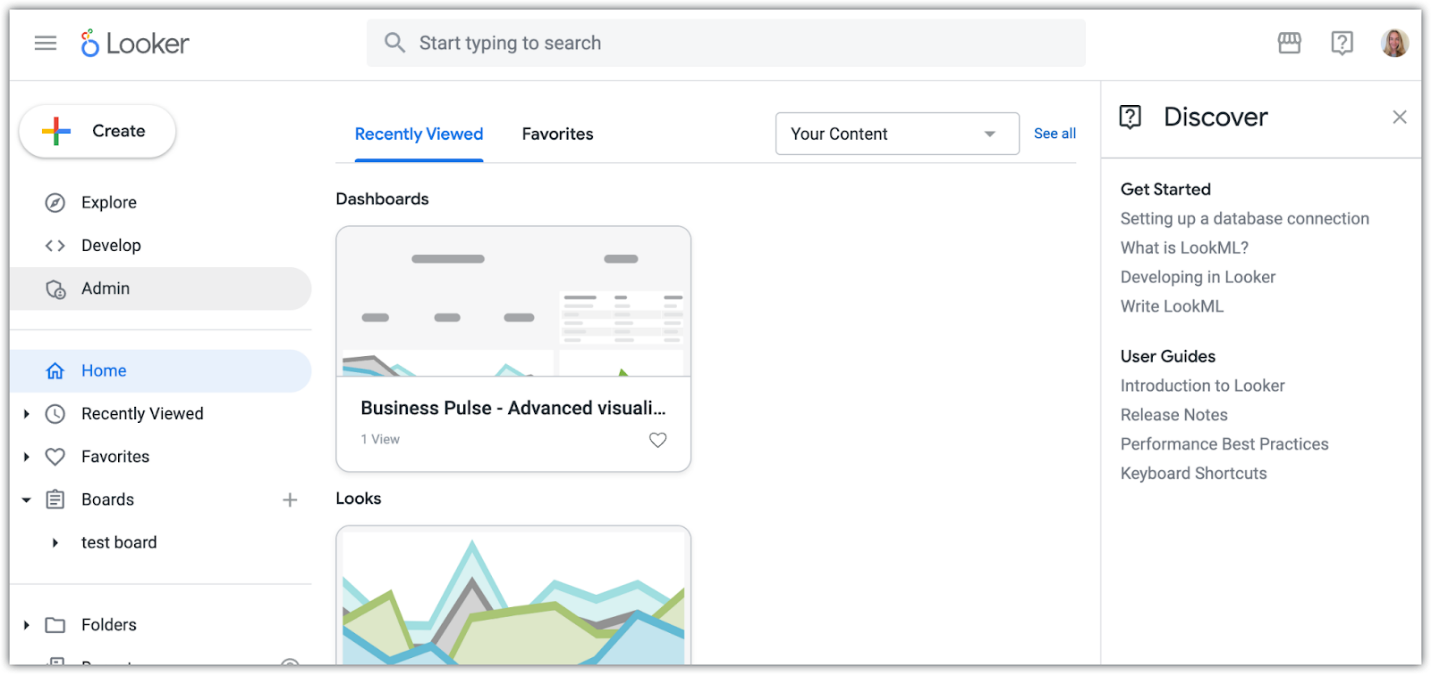The width and height of the screenshot is (1431, 674).
Task: Open the user profile avatar
Action: (1395, 43)
